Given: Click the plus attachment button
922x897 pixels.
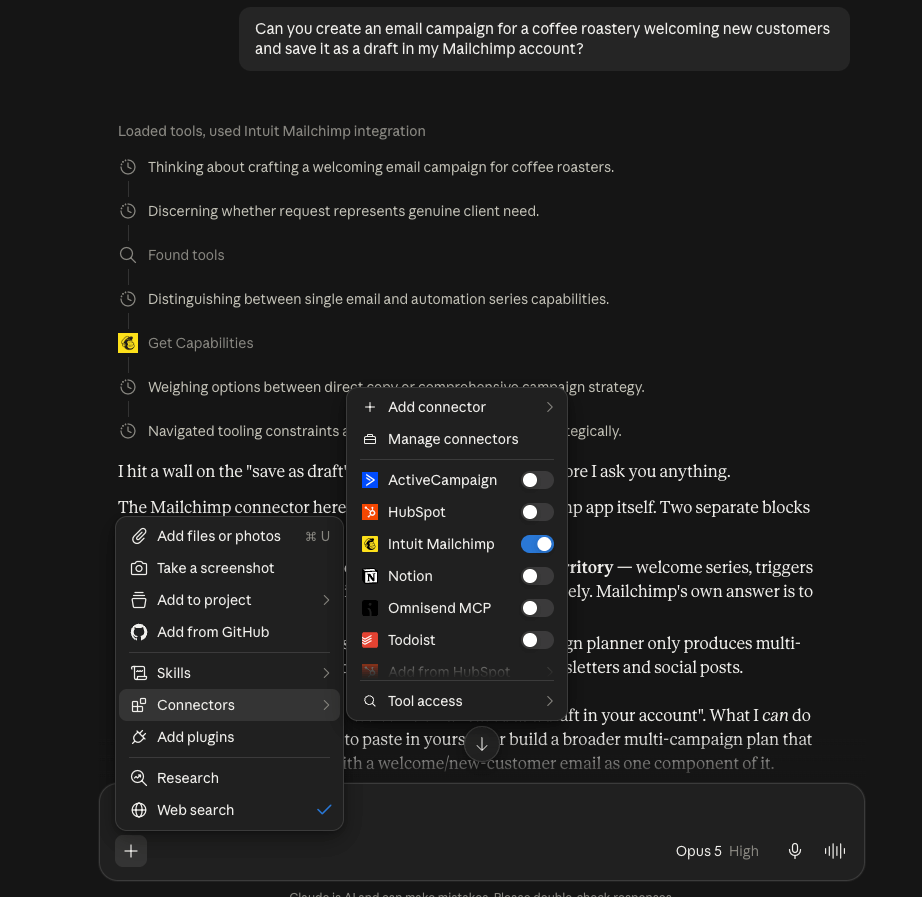Looking at the screenshot, I should 131,851.
